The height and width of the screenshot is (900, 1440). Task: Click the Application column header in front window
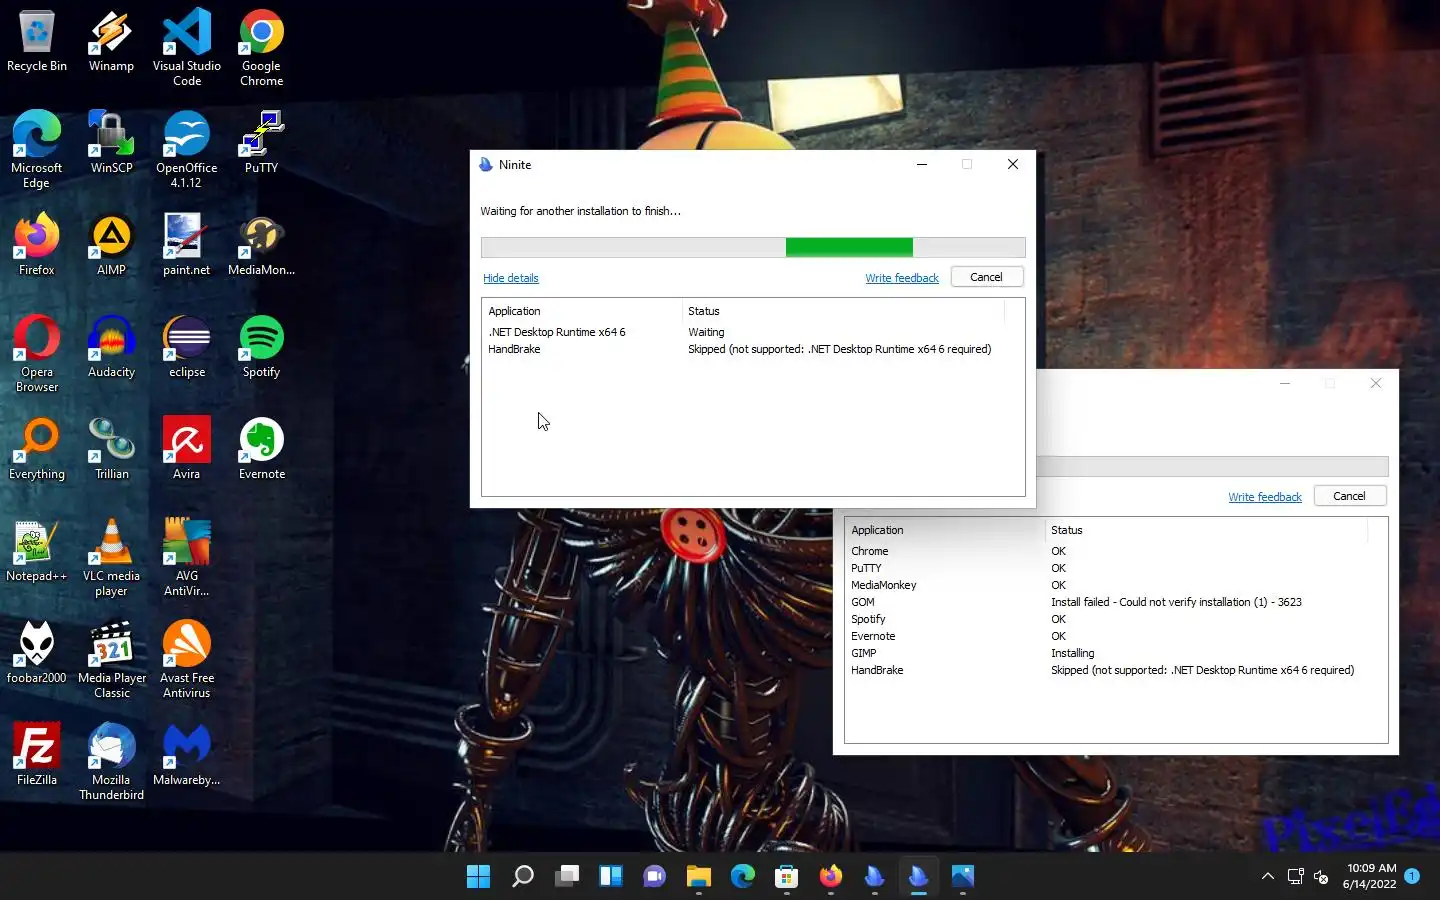click(582, 311)
